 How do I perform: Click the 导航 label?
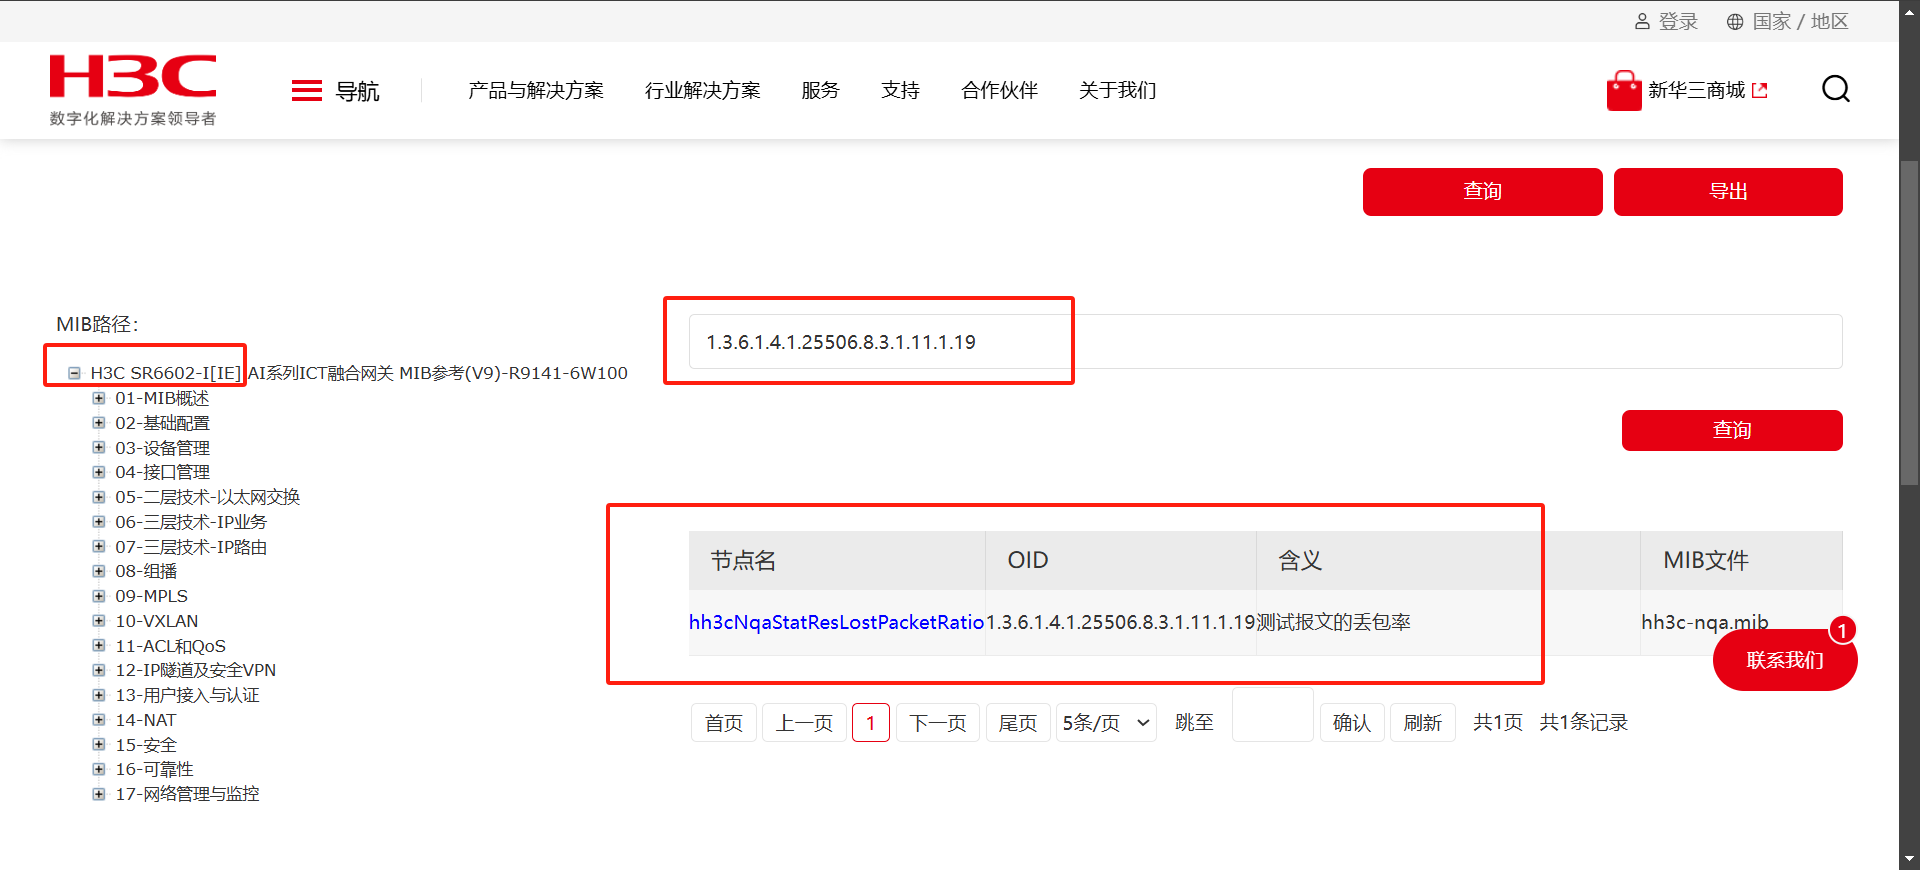point(357,92)
